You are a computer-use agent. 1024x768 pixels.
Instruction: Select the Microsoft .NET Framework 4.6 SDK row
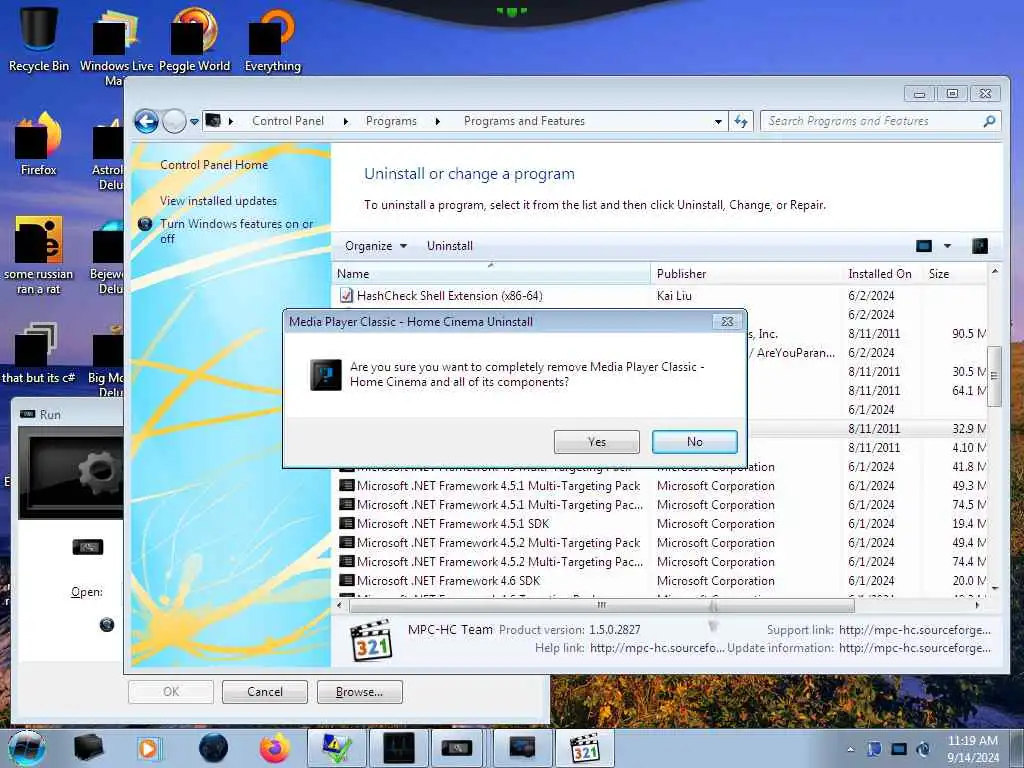(x=662, y=581)
